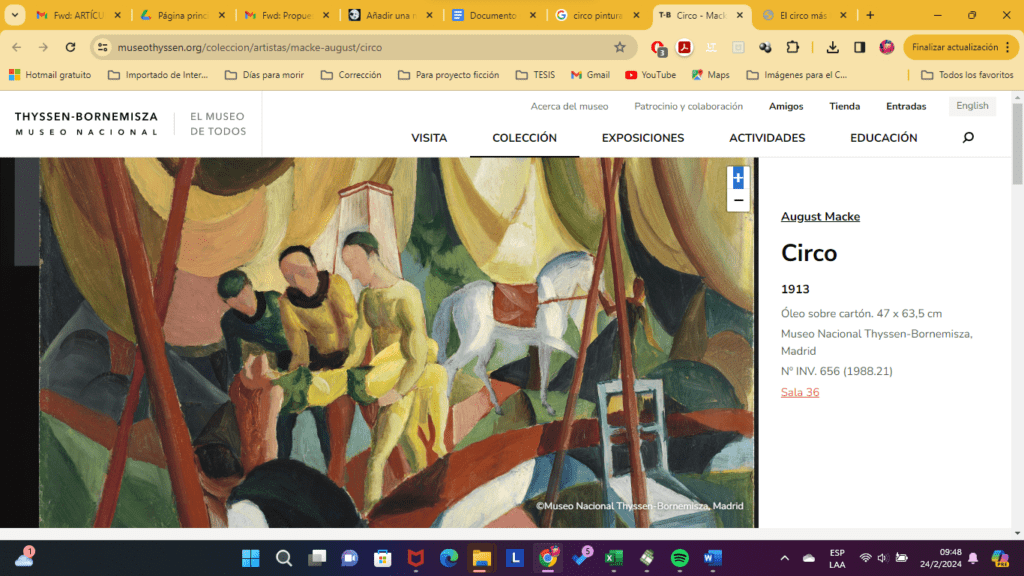Open the TESIS bookmarks folder
The height and width of the screenshot is (576, 1024).
535,75
